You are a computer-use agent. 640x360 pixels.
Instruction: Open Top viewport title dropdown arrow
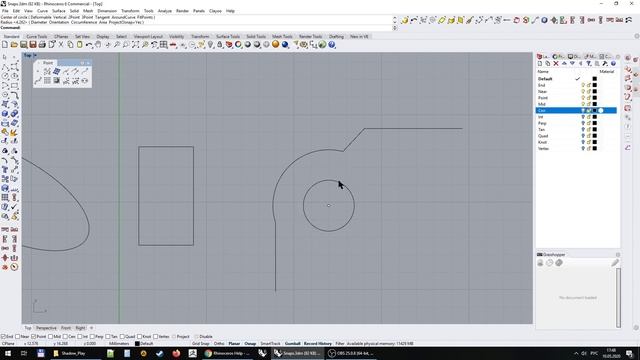pos(35,55)
